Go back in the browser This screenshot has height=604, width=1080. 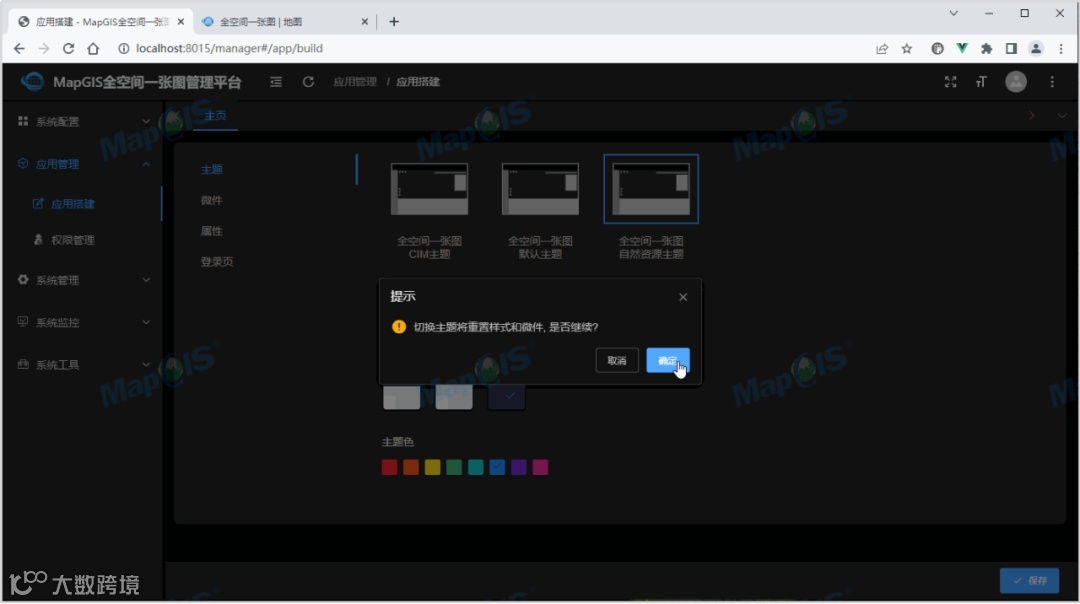(19, 48)
